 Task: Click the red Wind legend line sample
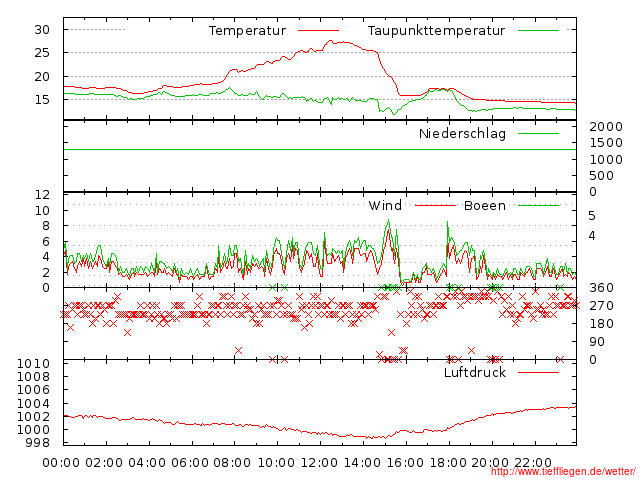click(435, 205)
